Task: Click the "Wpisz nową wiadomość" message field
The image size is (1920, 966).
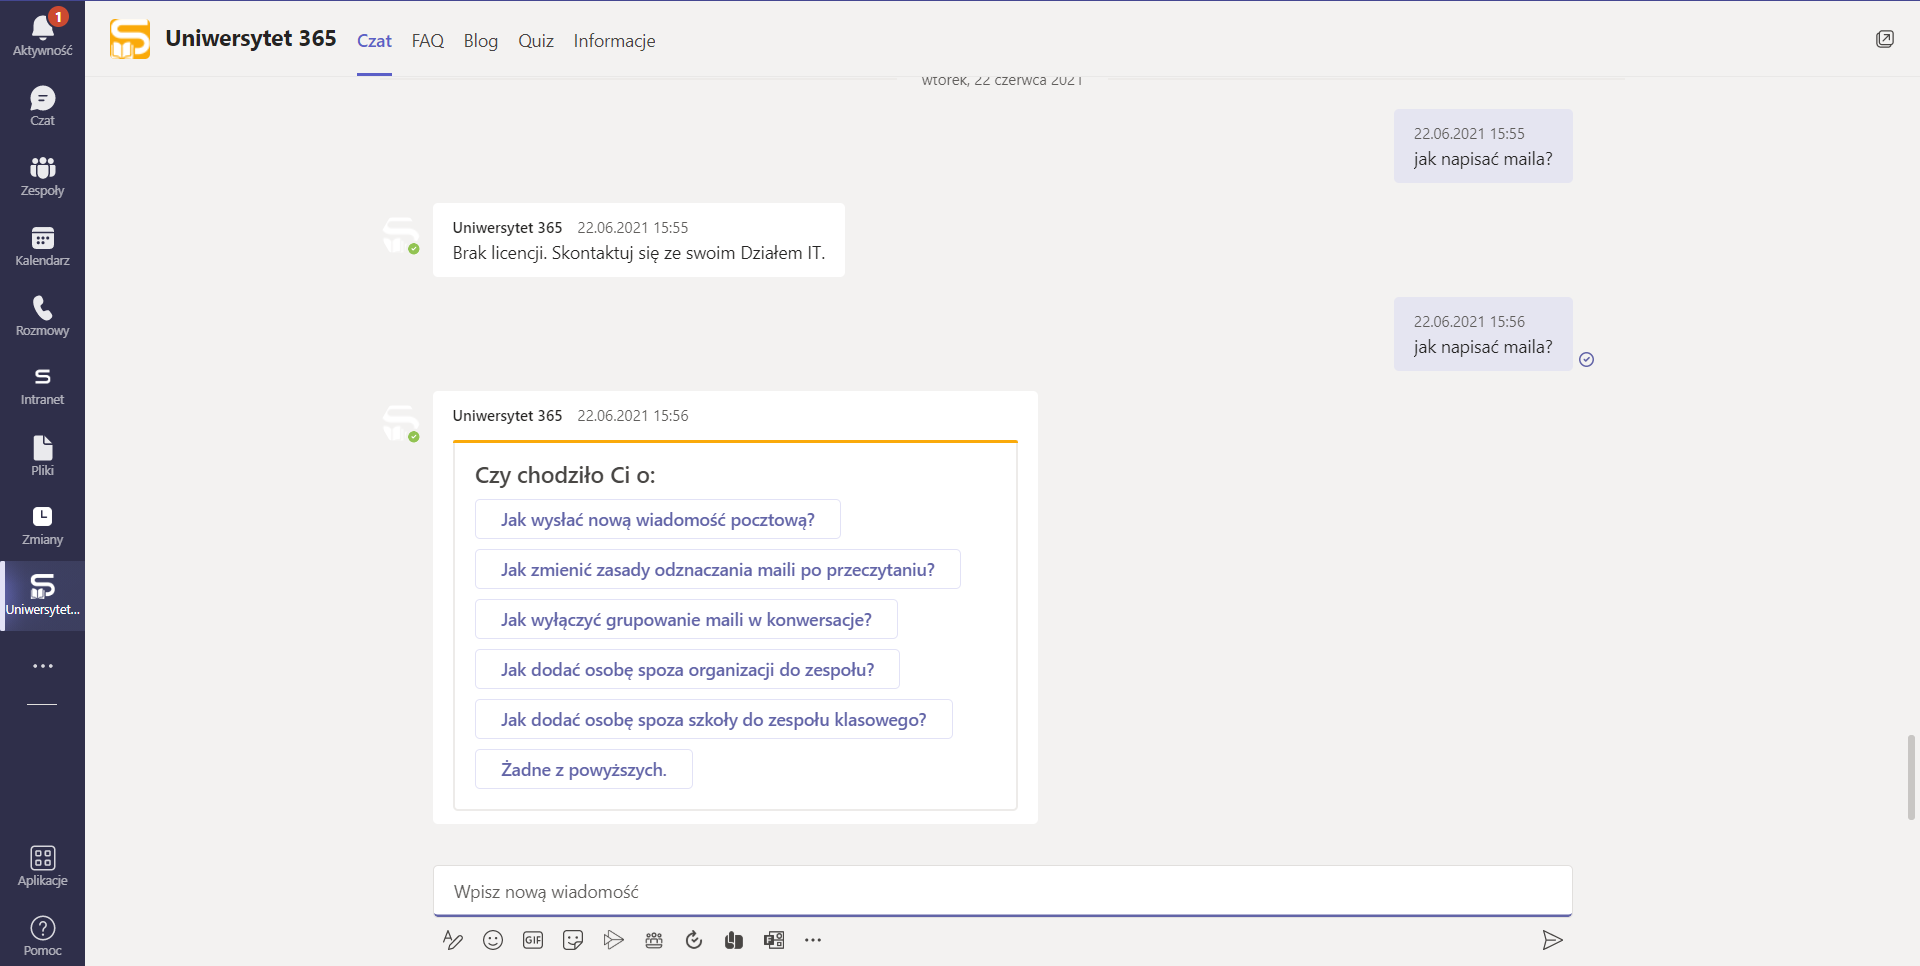Action: (x=1002, y=891)
